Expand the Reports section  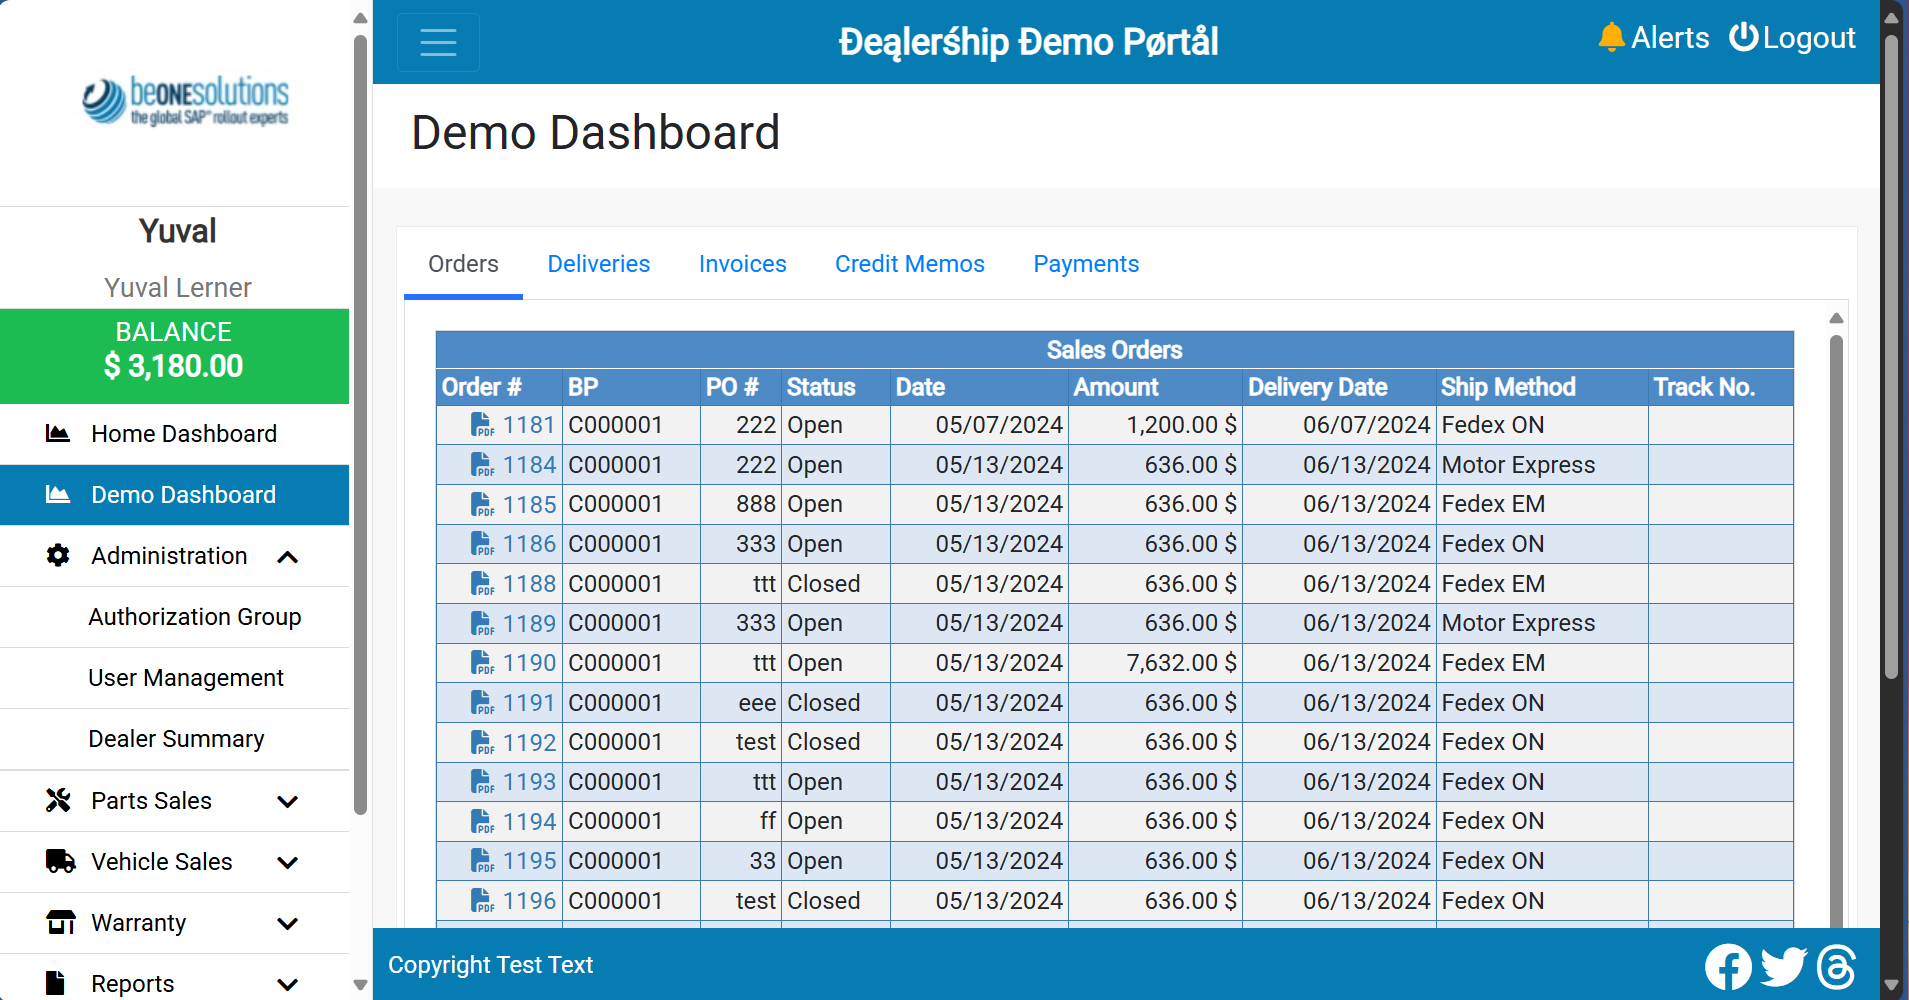point(288,984)
